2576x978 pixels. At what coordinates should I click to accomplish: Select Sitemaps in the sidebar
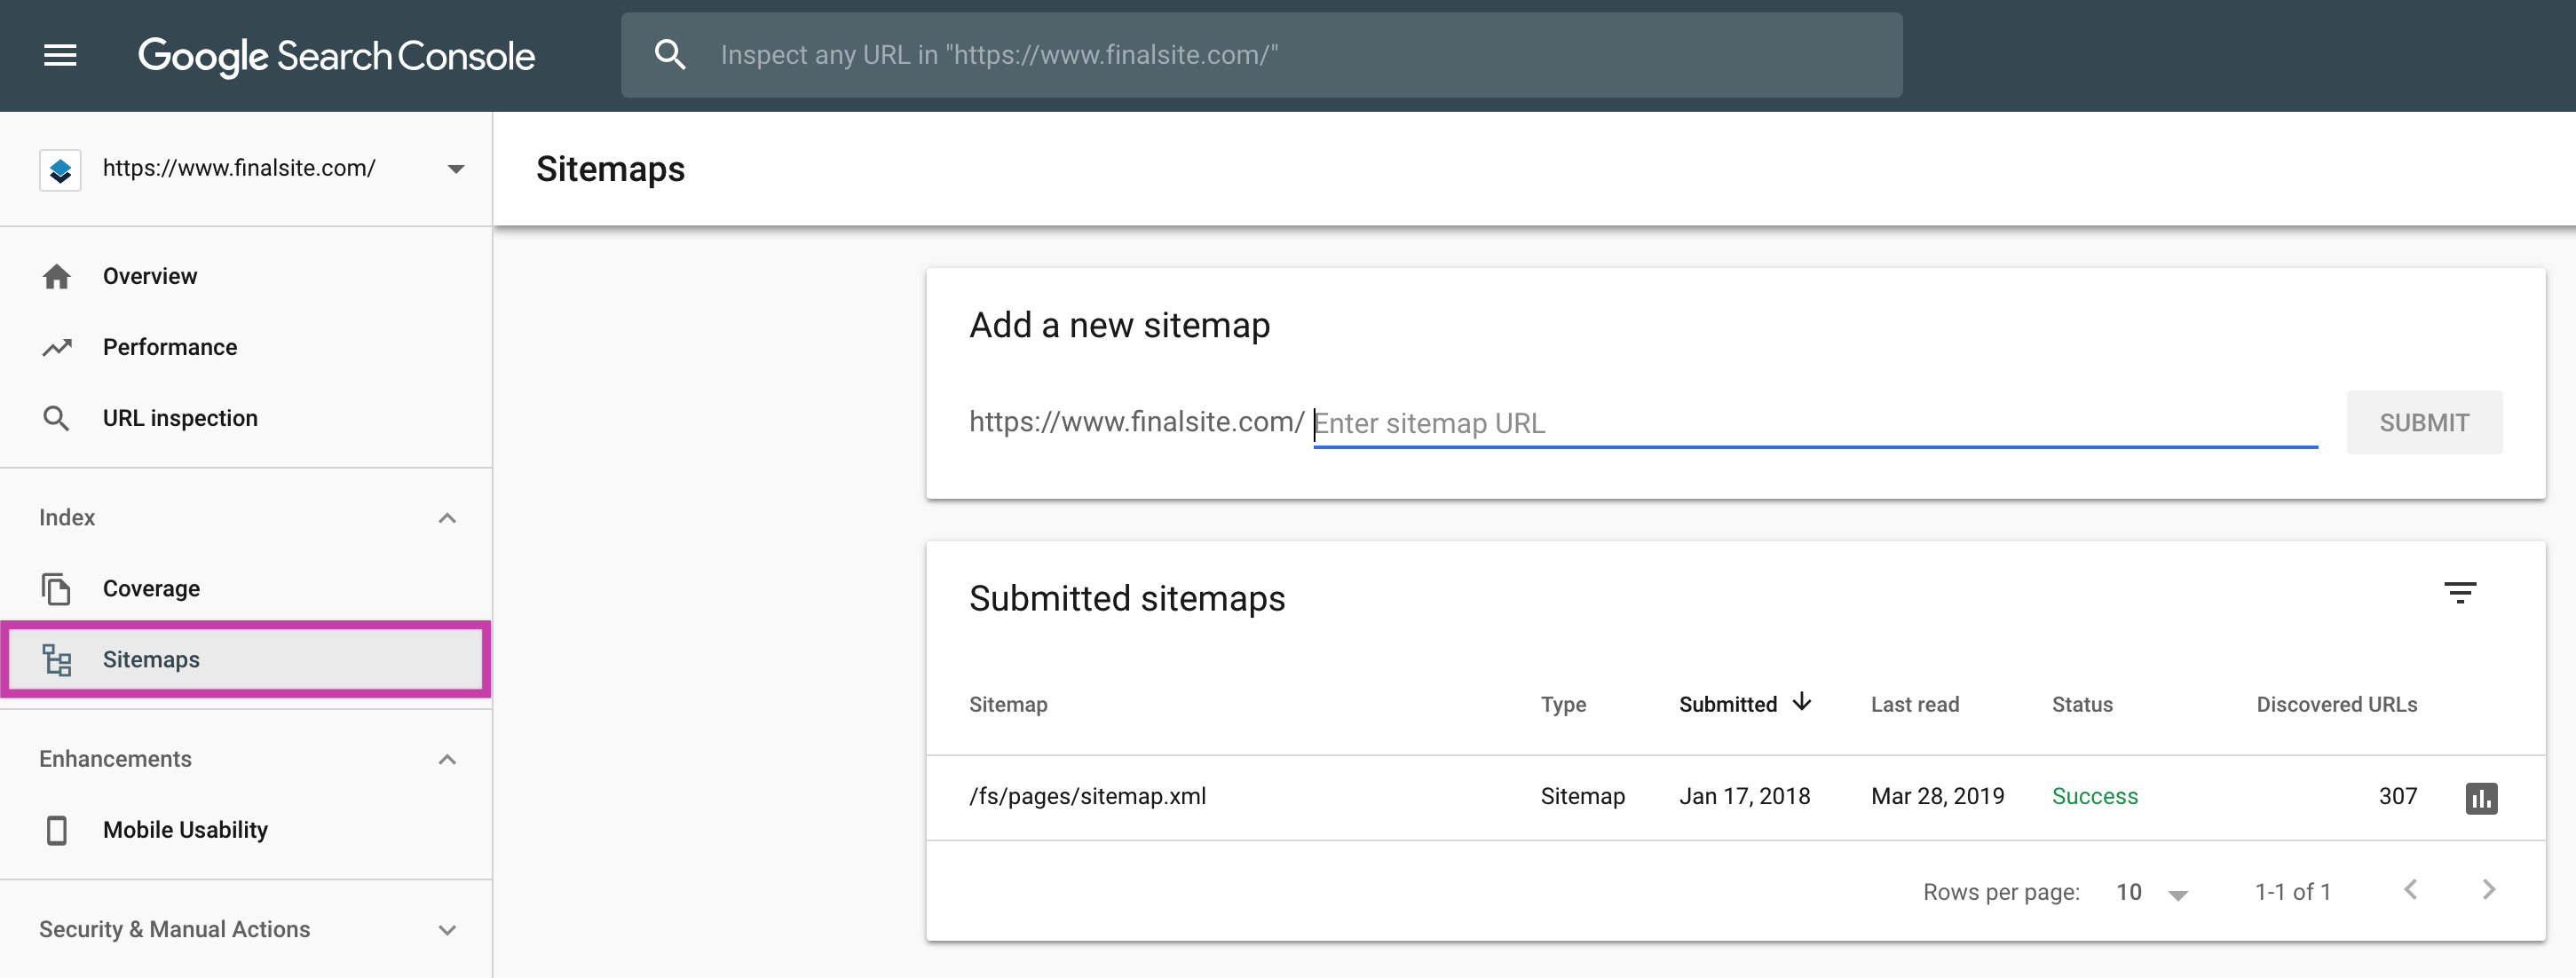point(246,660)
